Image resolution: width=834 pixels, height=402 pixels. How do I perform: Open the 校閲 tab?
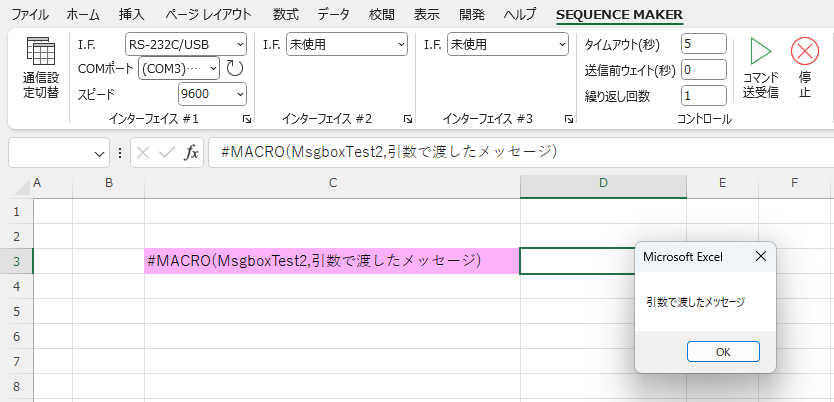pyautogui.click(x=381, y=14)
